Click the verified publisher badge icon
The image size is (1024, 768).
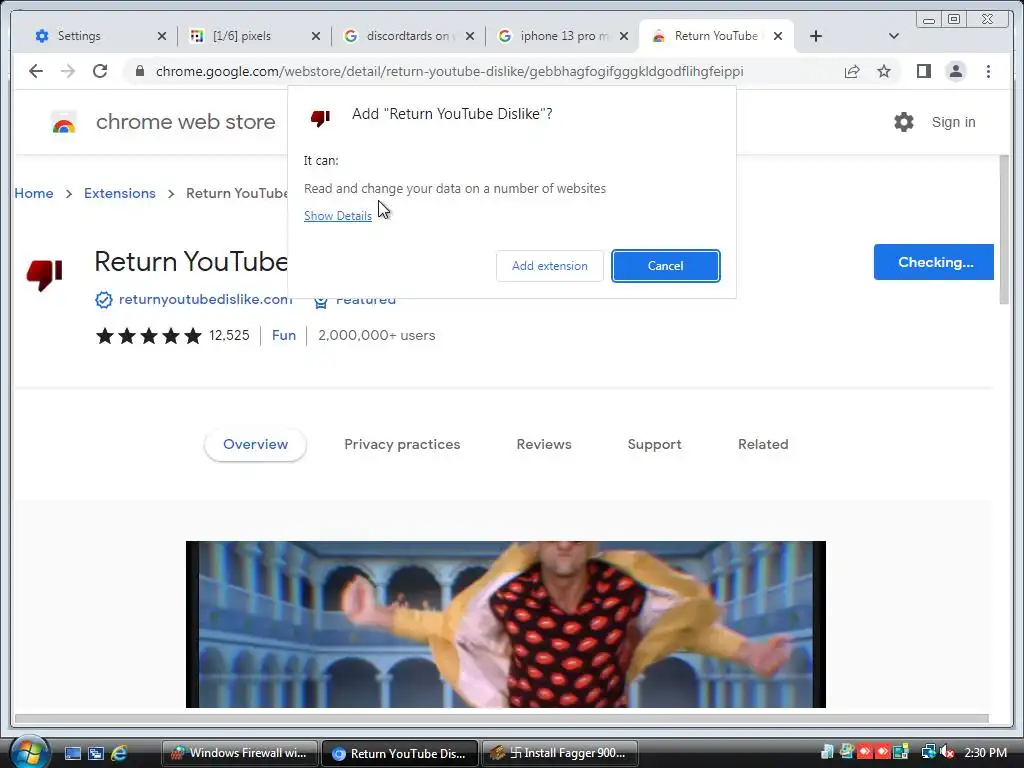104,300
